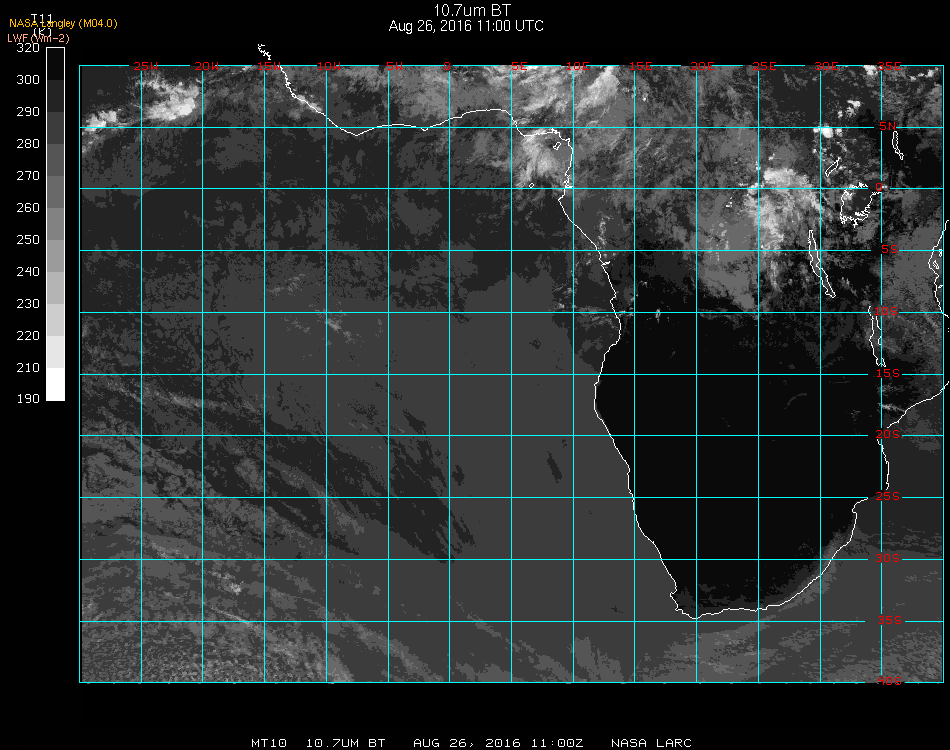Click the 35E longitude label

point(889,66)
